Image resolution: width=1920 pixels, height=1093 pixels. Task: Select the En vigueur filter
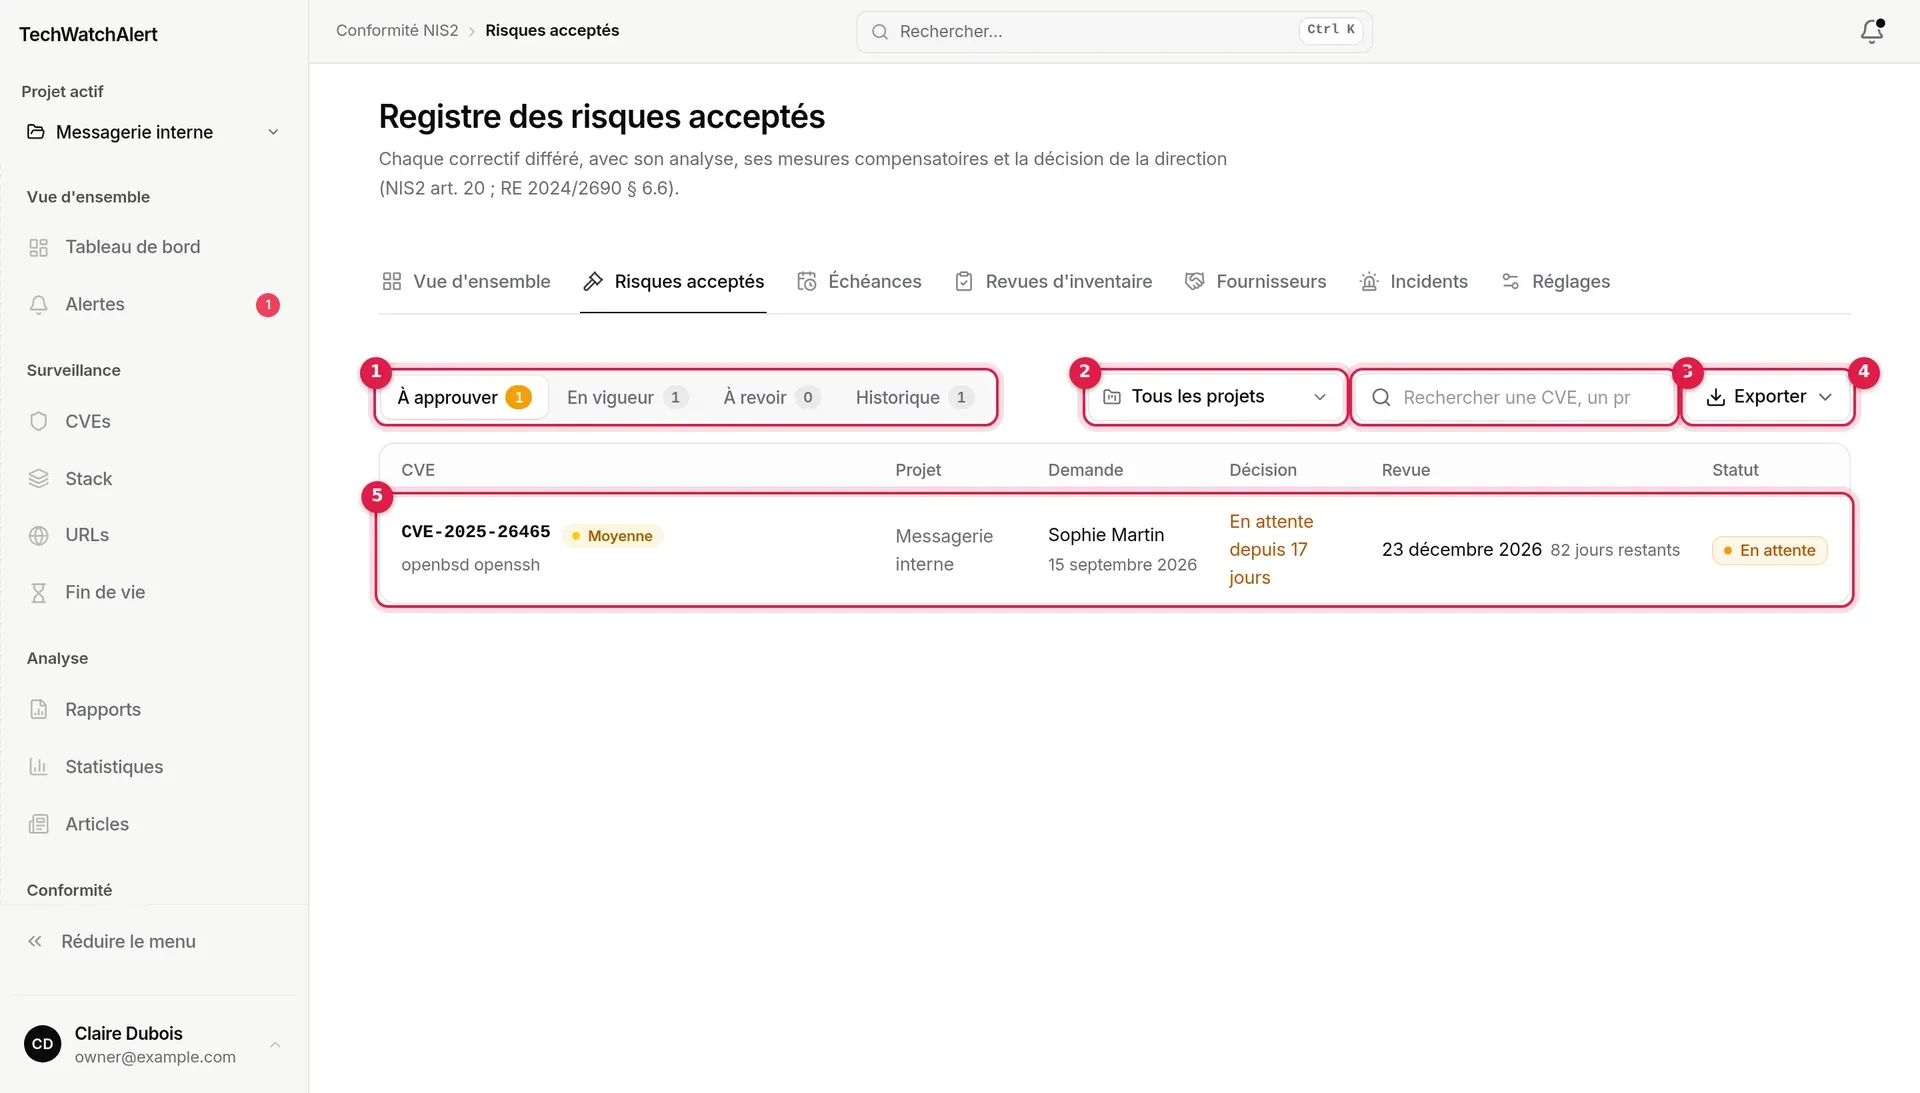[627, 397]
